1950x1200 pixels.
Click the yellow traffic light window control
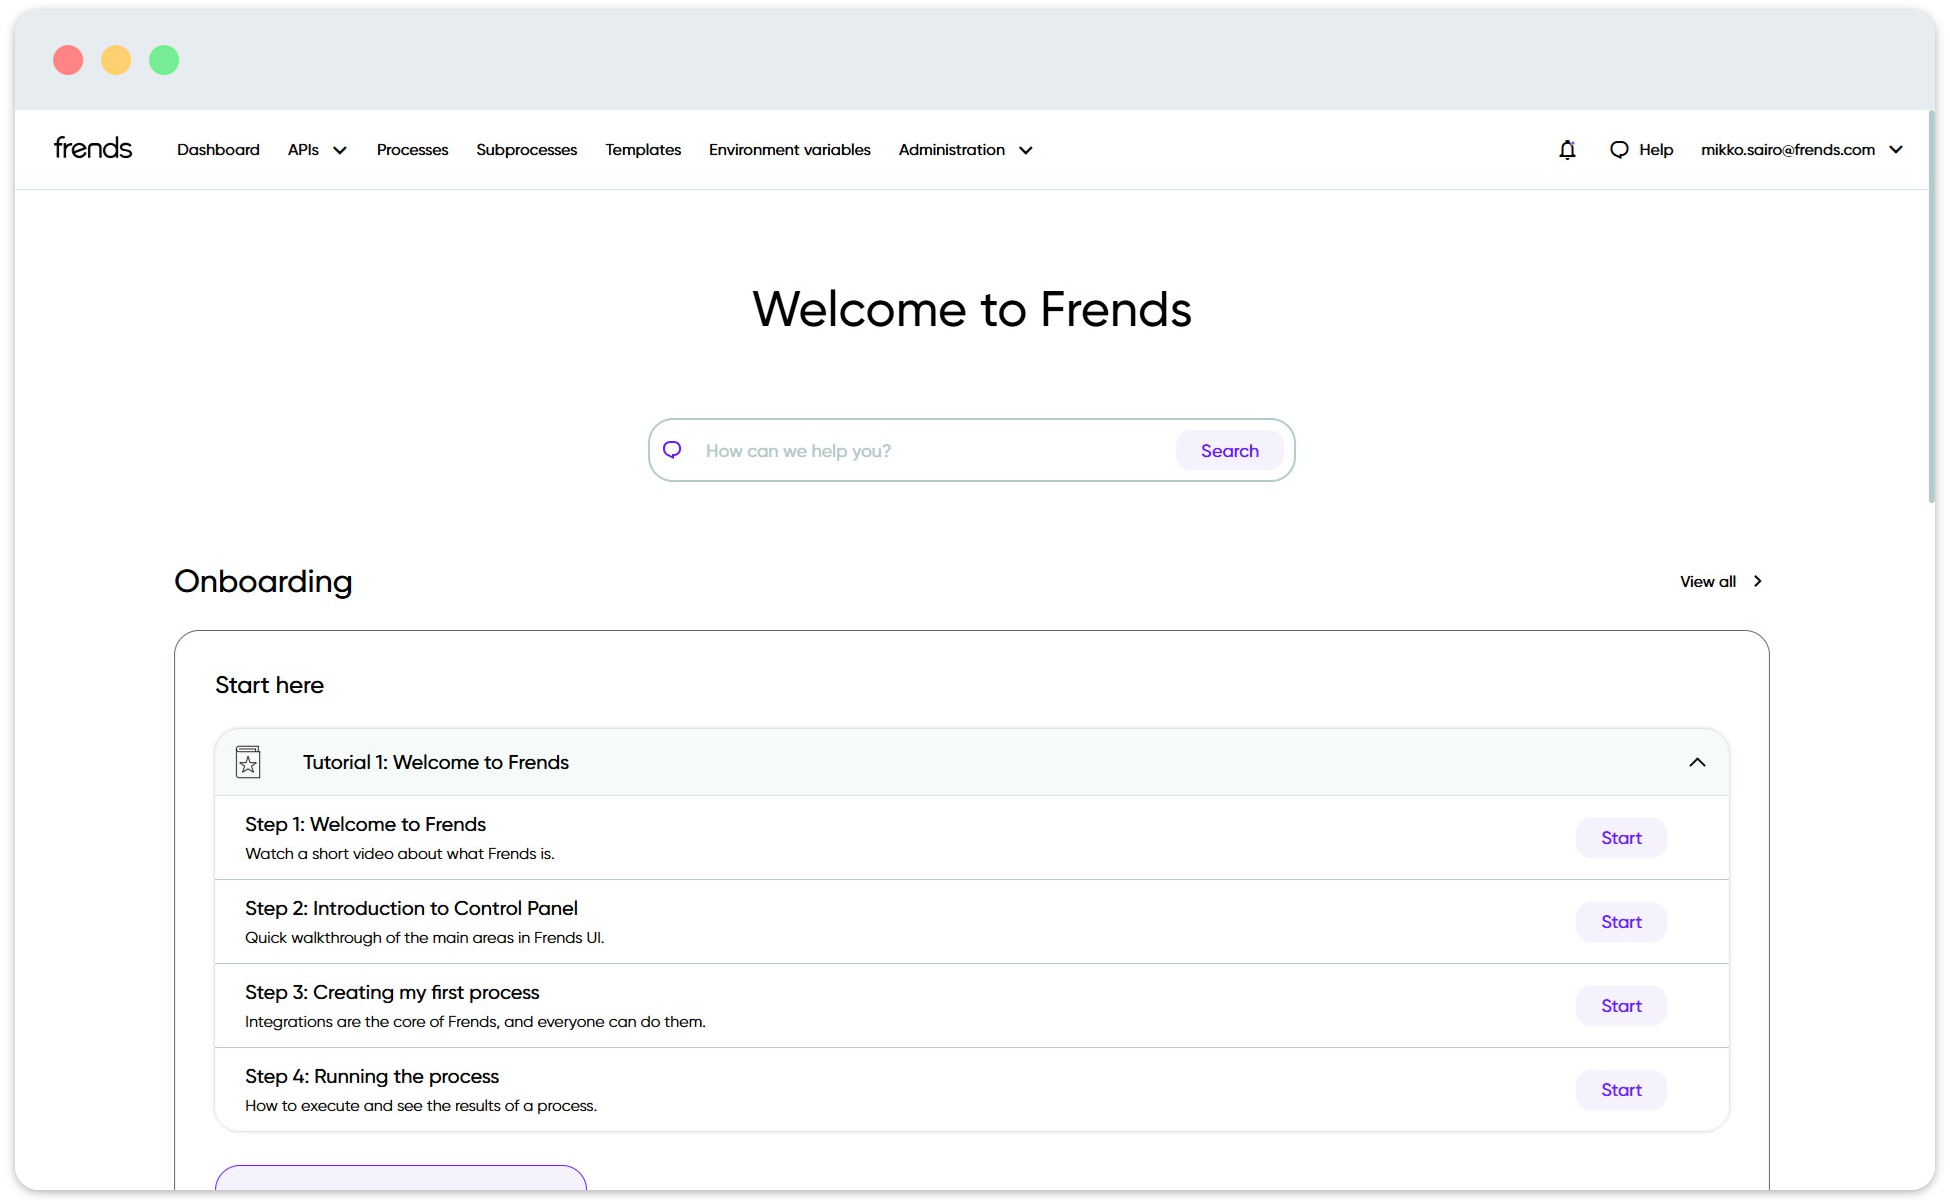[116, 60]
